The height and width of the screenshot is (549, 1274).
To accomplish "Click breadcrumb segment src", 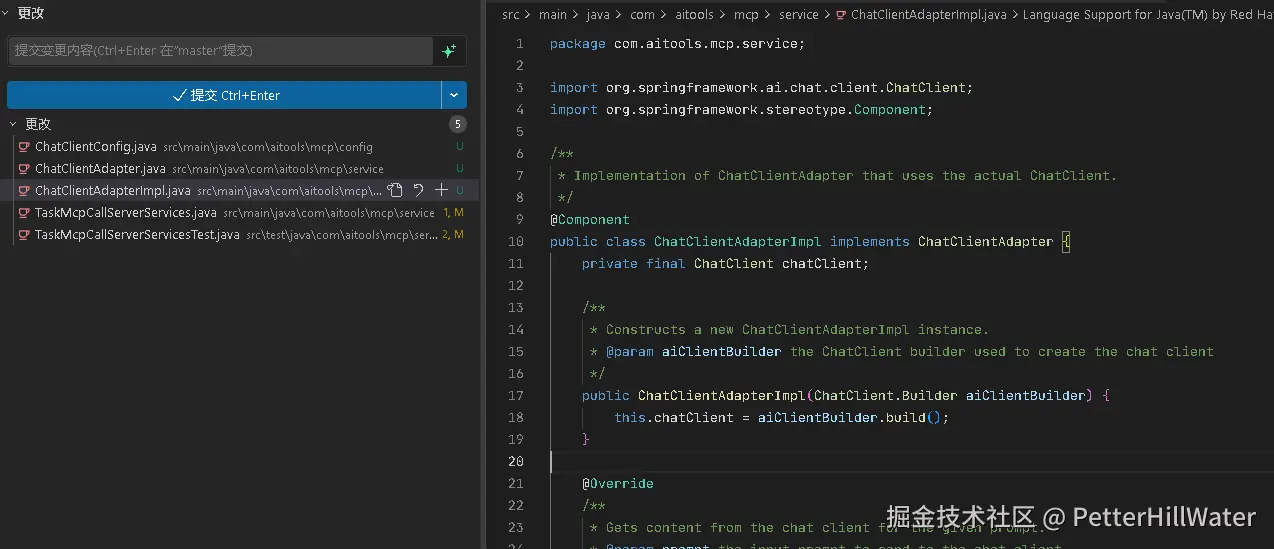I will 511,15.
